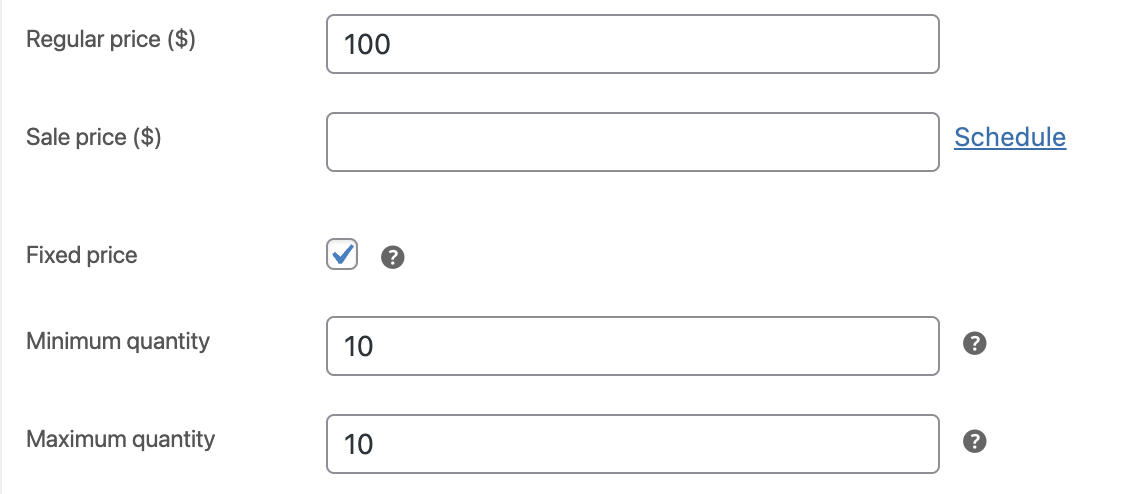This screenshot has height=494, width=1148.
Task: Click the Maximum quantity label
Action: (x=120, y=438)
